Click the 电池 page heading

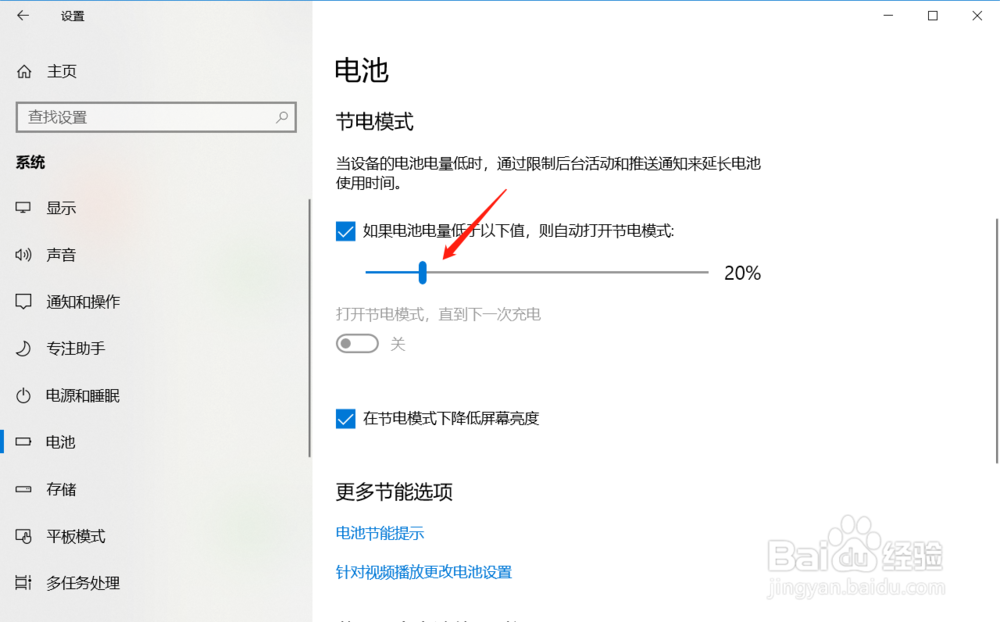[359, 70]
